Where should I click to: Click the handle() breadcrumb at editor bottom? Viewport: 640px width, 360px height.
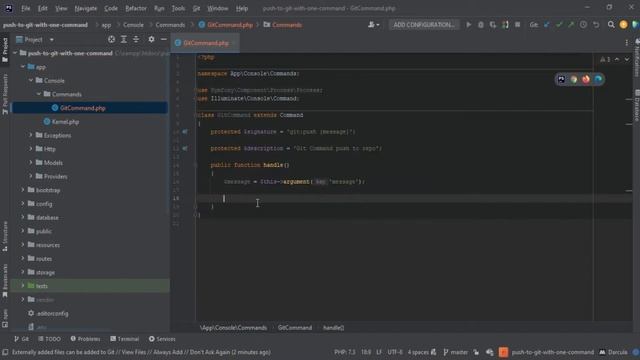(333, 327)
